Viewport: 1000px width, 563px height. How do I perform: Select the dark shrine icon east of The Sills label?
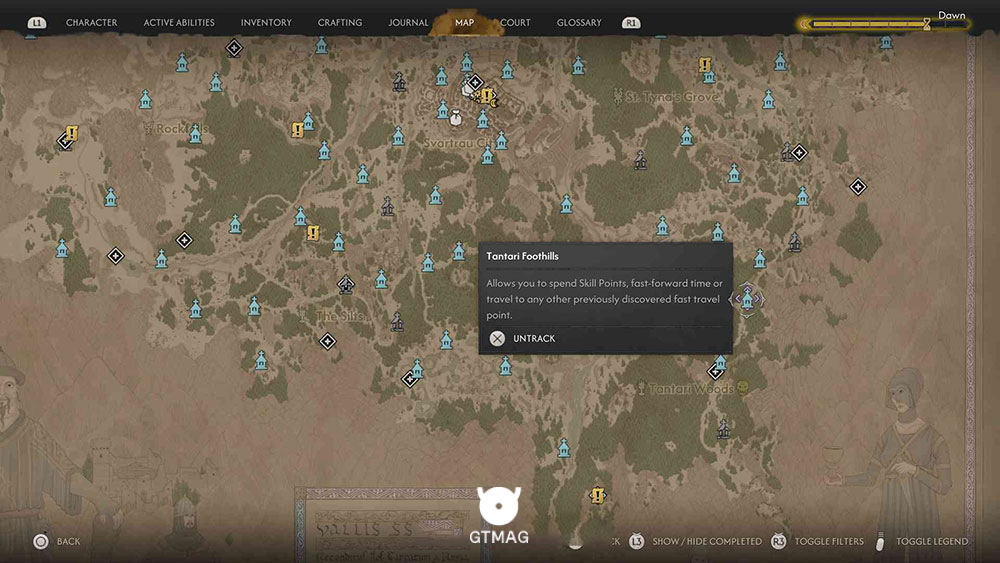click(397, 321)
